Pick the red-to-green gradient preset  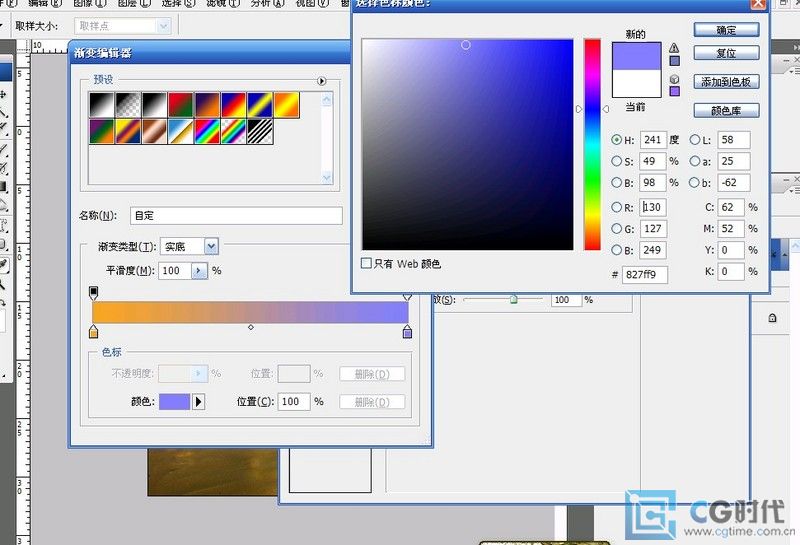[x=181, y=105]
